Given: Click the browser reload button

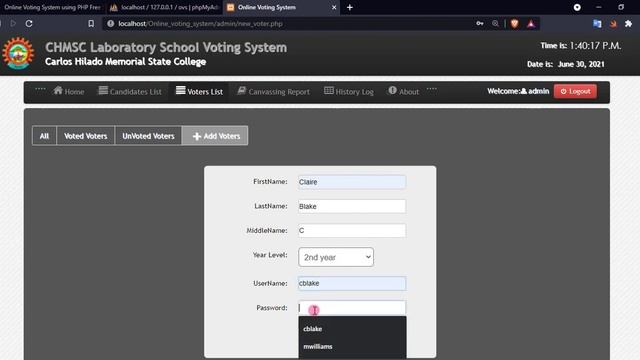Looking at the screenshot, I should point(29,24).
